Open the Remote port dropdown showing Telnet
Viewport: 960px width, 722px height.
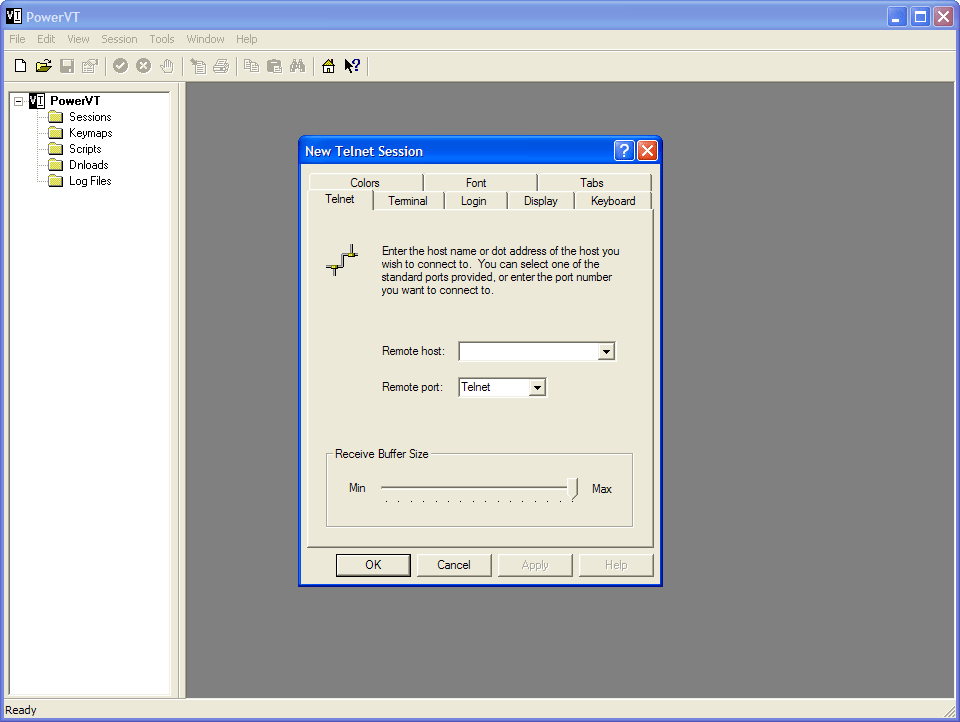(538, 387)
